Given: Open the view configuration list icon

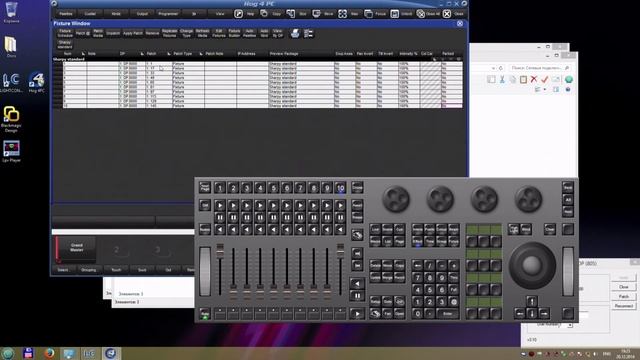Looking at the screenshot, I should 309,33.
